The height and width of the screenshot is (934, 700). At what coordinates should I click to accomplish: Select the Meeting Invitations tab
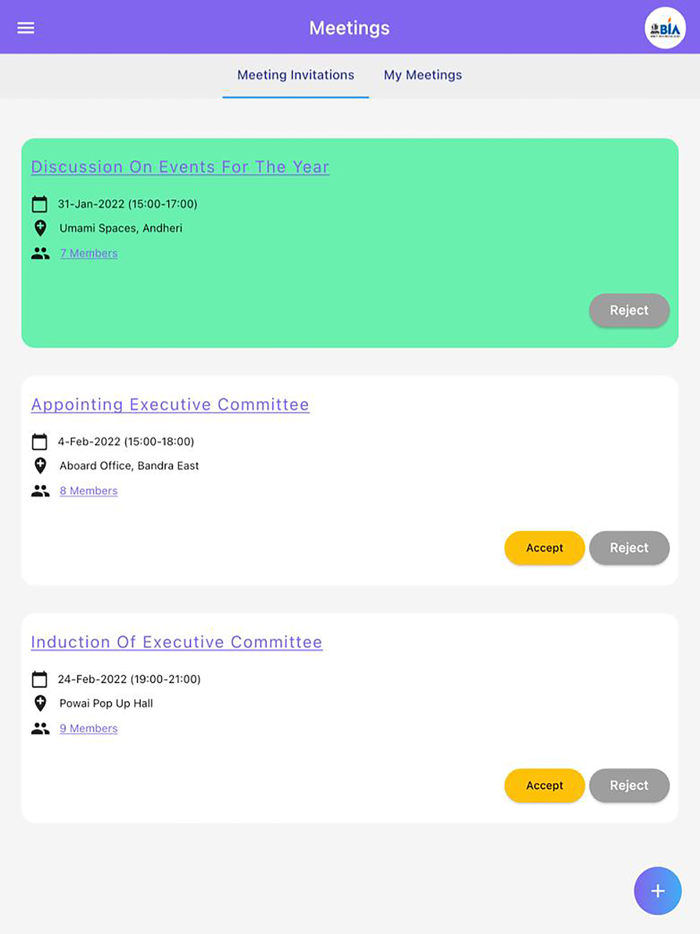(295, 75)
